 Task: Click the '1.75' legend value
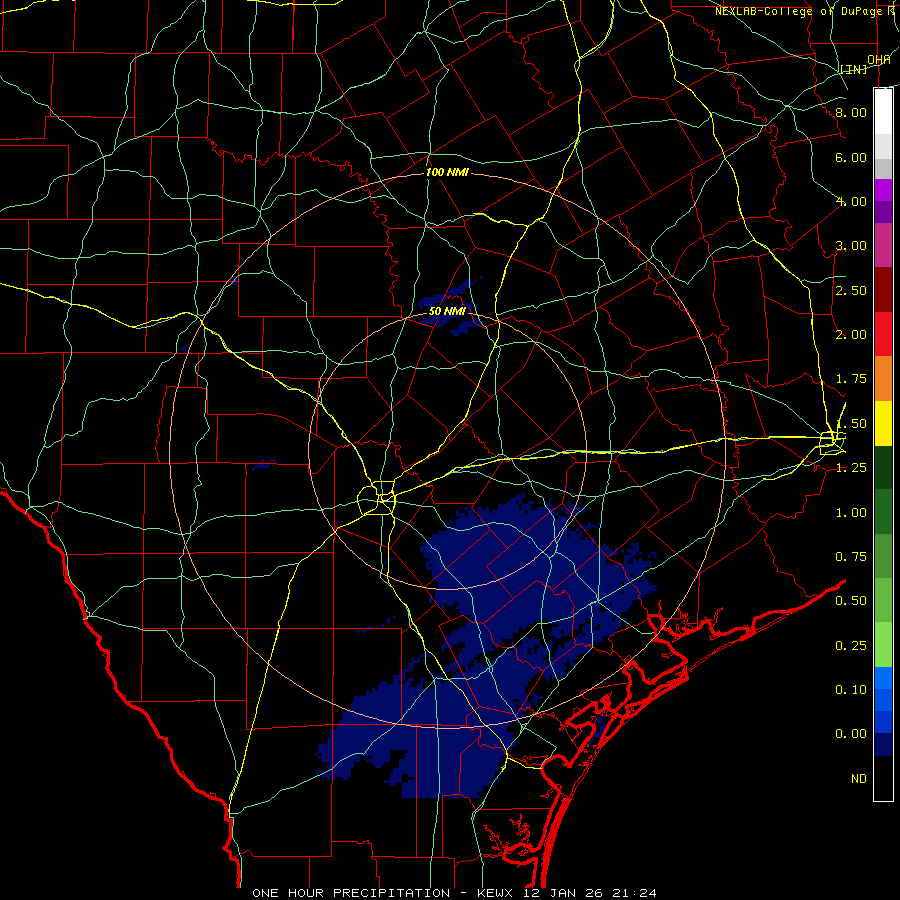(851, 379)
